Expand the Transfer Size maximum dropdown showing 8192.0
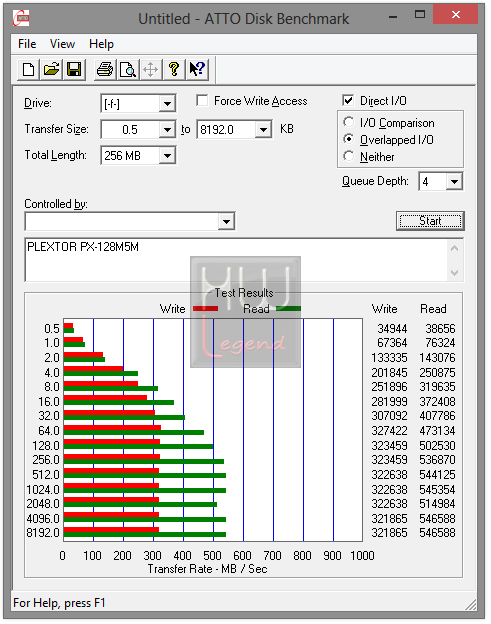The width and height of the screenshot is (491, 624). point(263,130)
